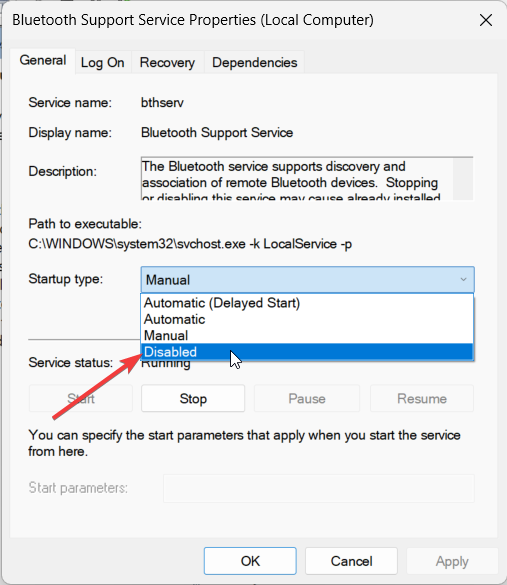The height and width of the screenshot is (585, 507).
Task: Click inside the Start parameters field
Action: pyautogui.click(x=319, y=488)
